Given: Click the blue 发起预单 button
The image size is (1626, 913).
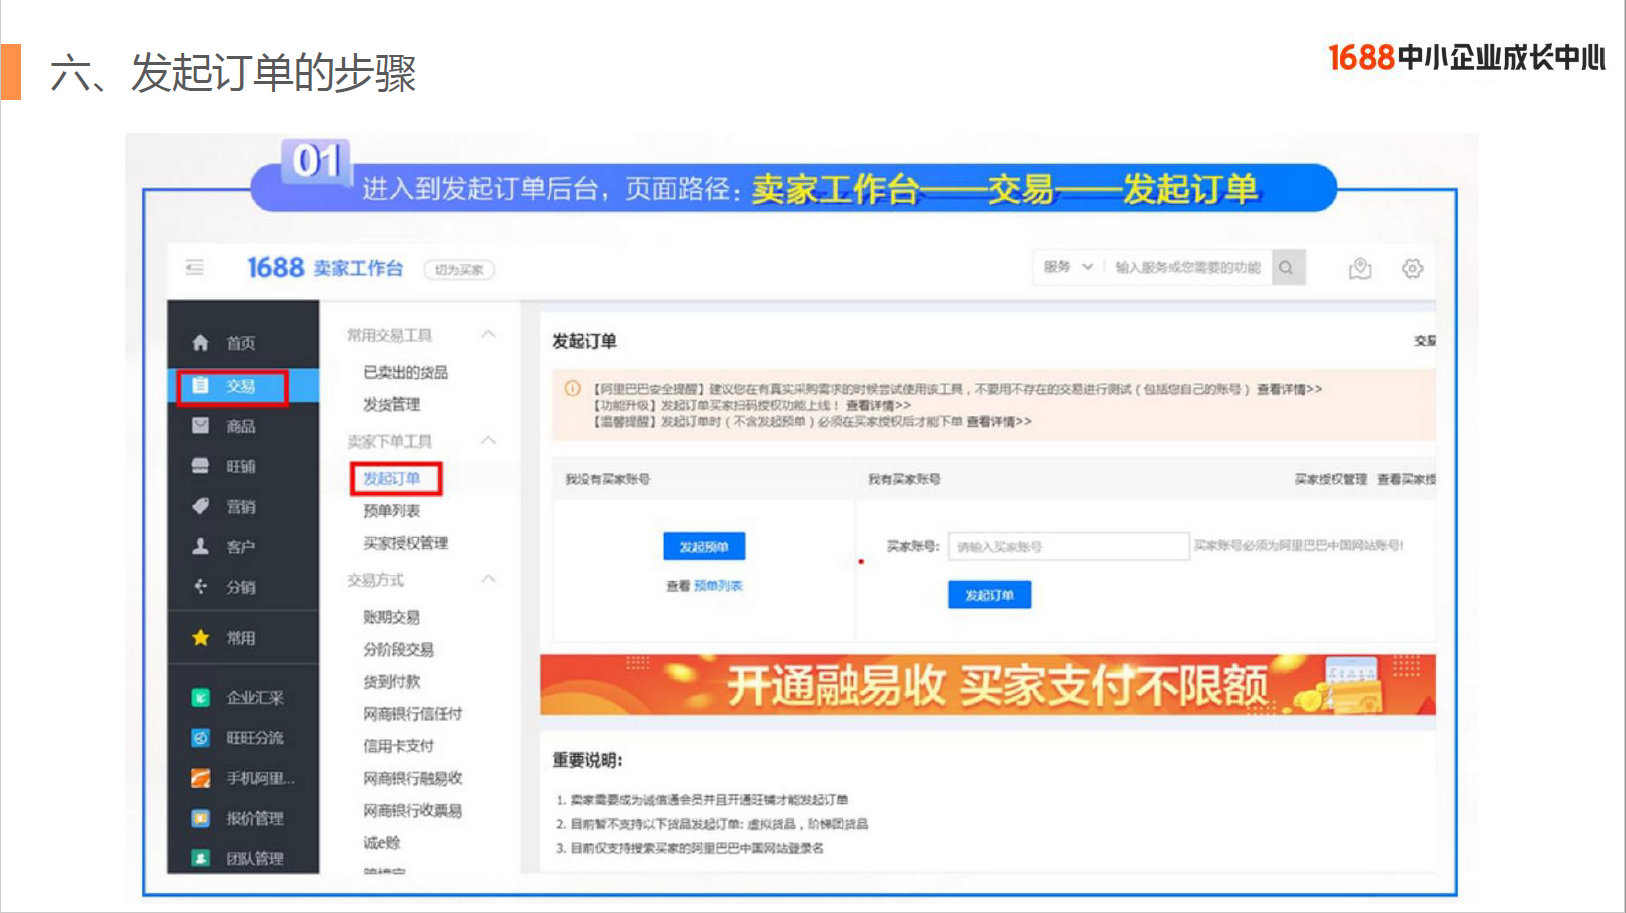Looking at the screenshot, I should tap(704, 546).
